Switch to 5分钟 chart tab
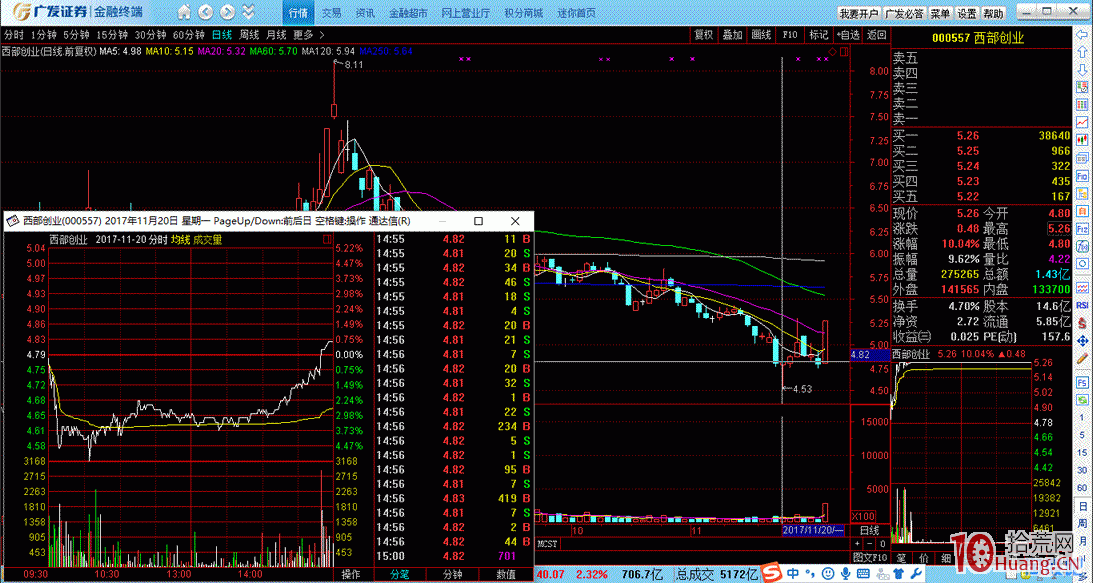 point(76,35)
